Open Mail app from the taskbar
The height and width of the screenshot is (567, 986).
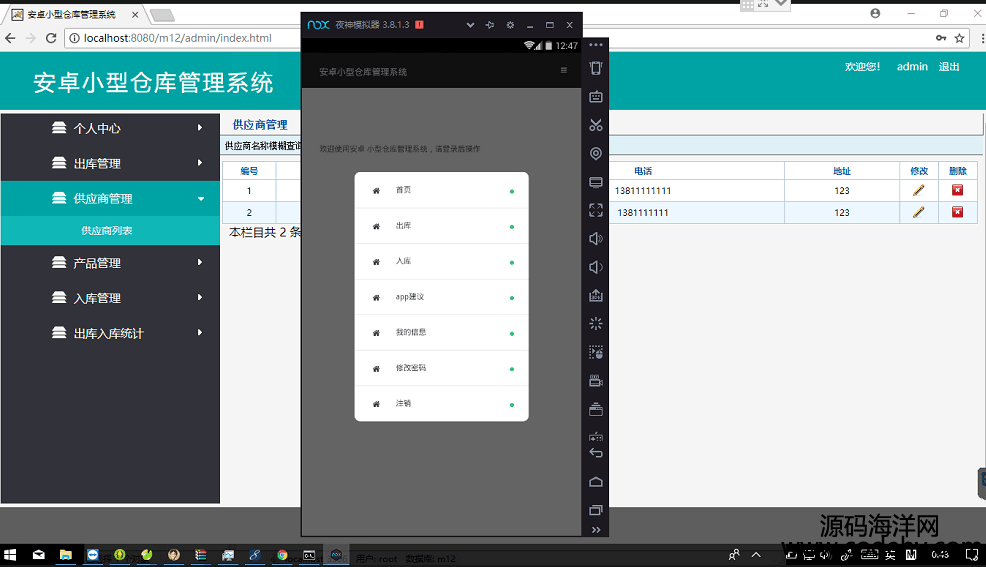coord(39,554)
